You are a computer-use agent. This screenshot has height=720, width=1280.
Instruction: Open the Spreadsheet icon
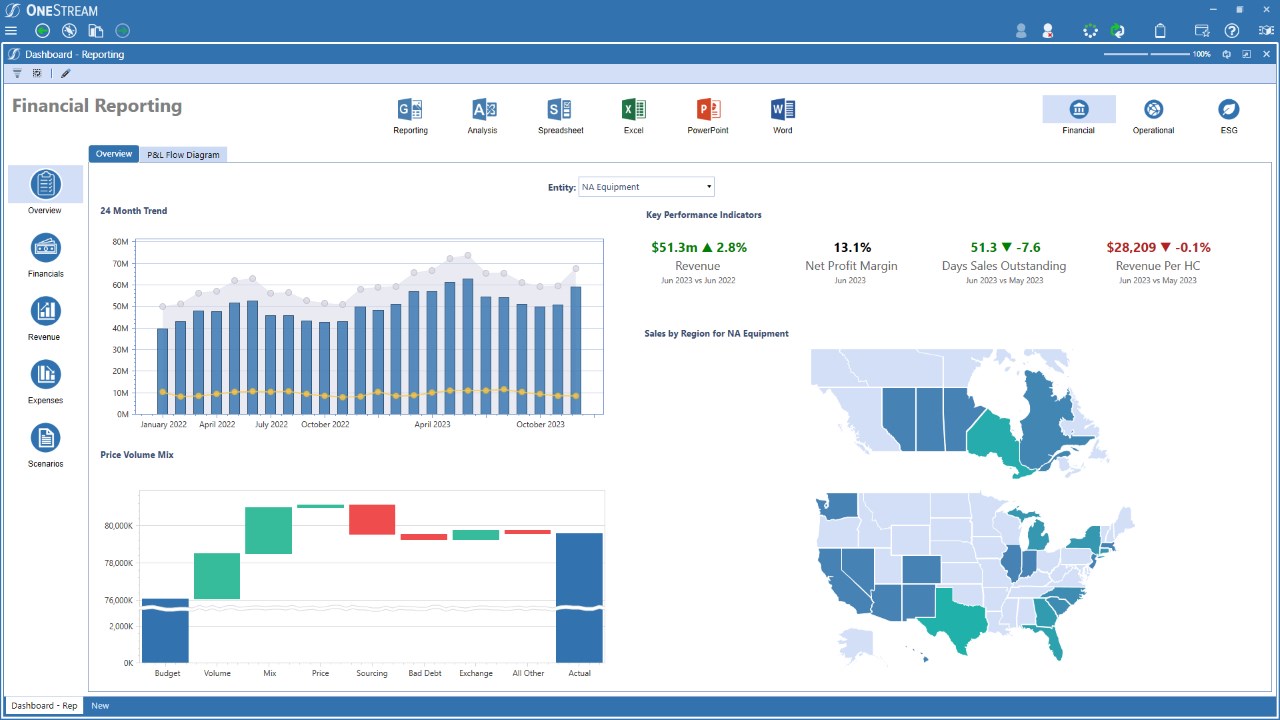(x=560, y=110)
